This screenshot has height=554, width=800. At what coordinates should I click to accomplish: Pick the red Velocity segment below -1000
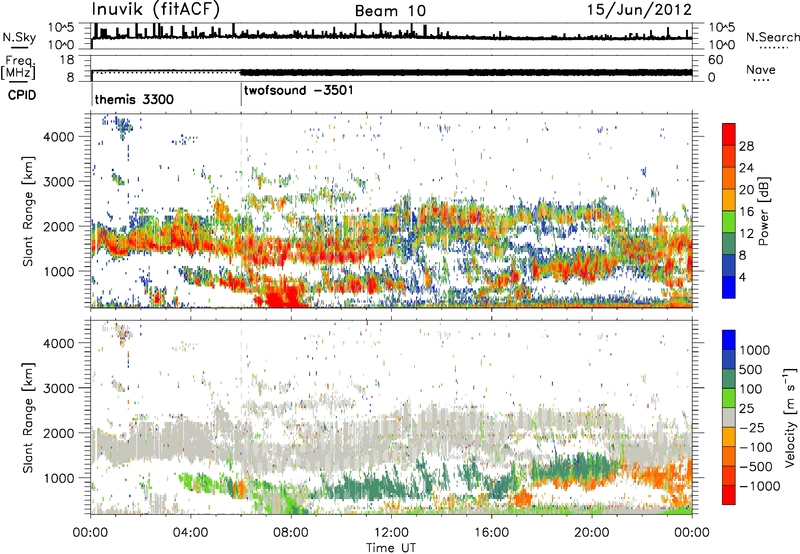[729, 495]
